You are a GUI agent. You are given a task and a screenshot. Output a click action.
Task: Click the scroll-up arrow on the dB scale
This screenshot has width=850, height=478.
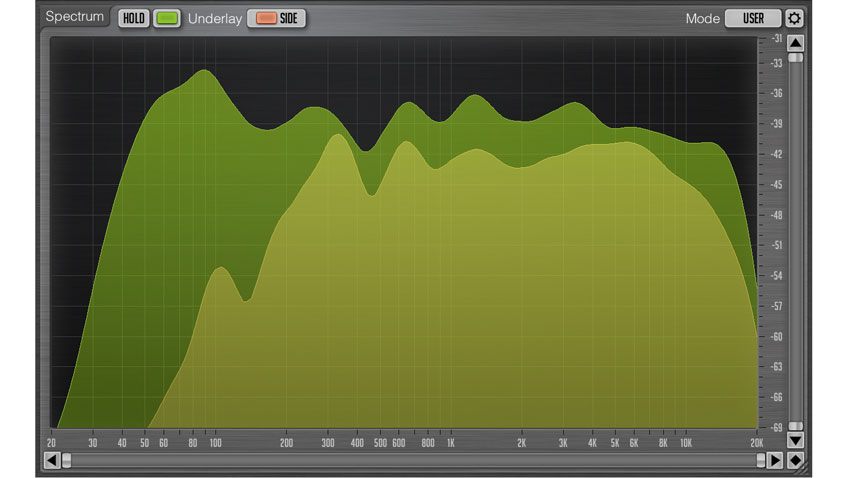795,43
